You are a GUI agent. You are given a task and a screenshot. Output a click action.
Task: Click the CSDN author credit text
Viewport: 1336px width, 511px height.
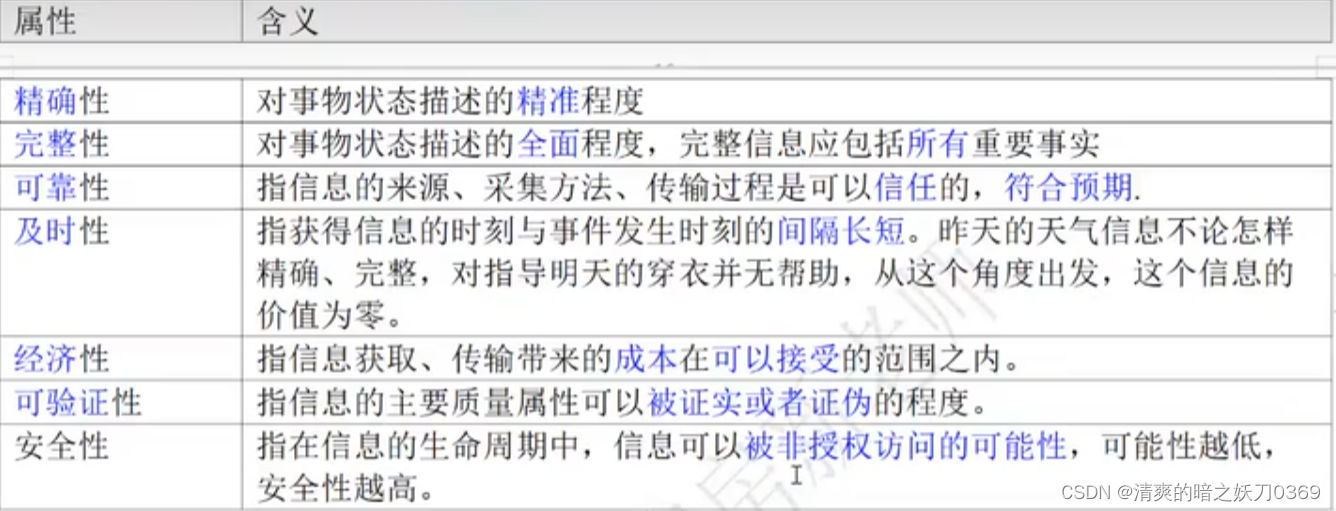[1190, 491]
